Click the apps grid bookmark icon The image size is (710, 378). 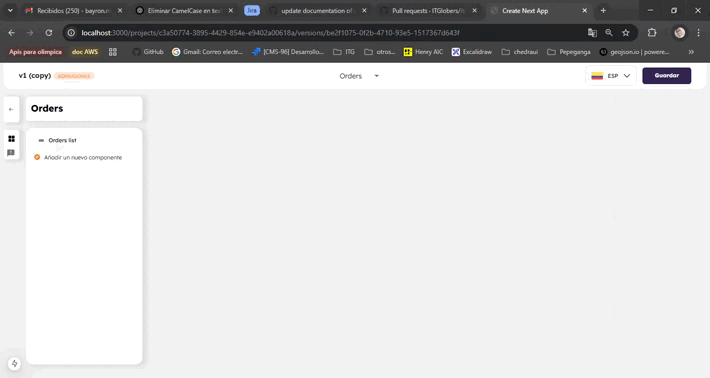point(113,52)
